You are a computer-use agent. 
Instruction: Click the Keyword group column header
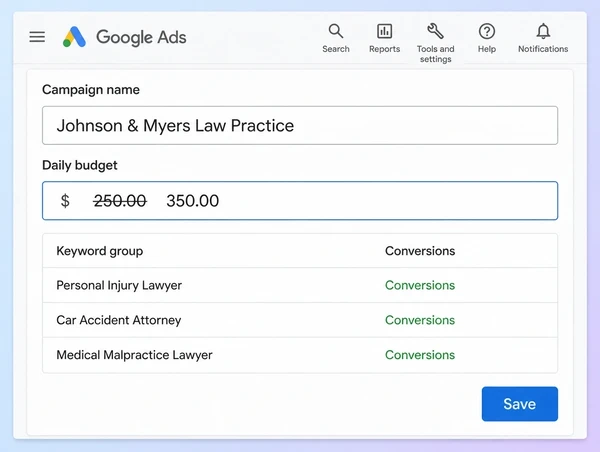[x=99, y=251]
